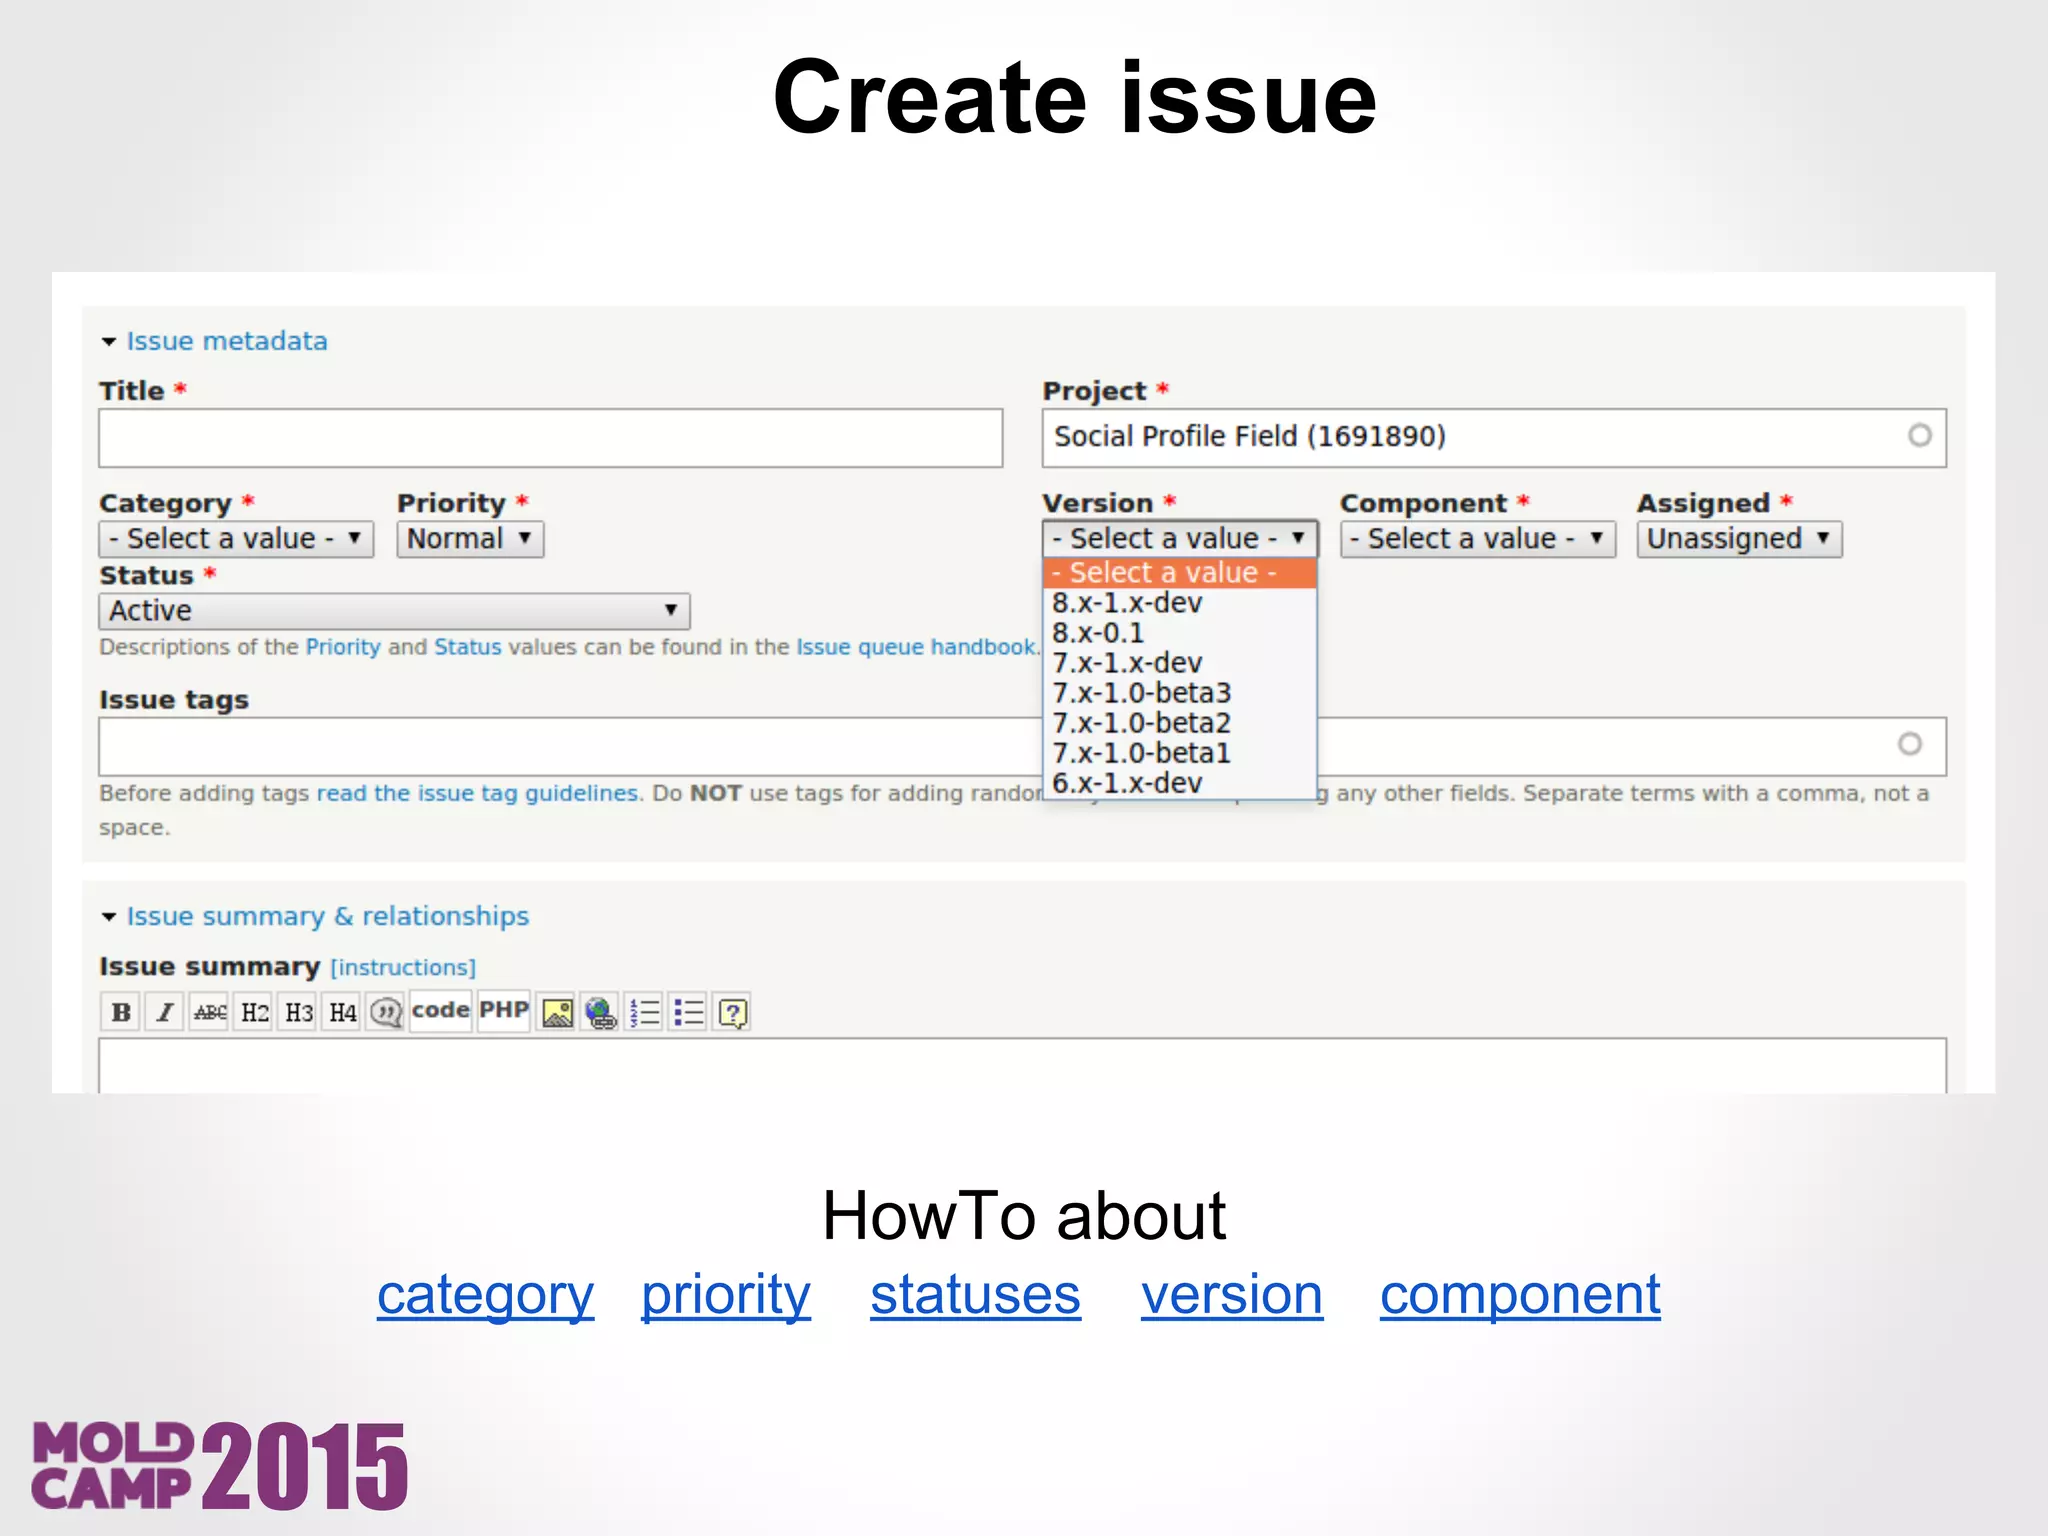Screen dimensions: 2048x1536
Task: Open the Status link in the description
Action: pyautogui.click(x=468, y=647)
